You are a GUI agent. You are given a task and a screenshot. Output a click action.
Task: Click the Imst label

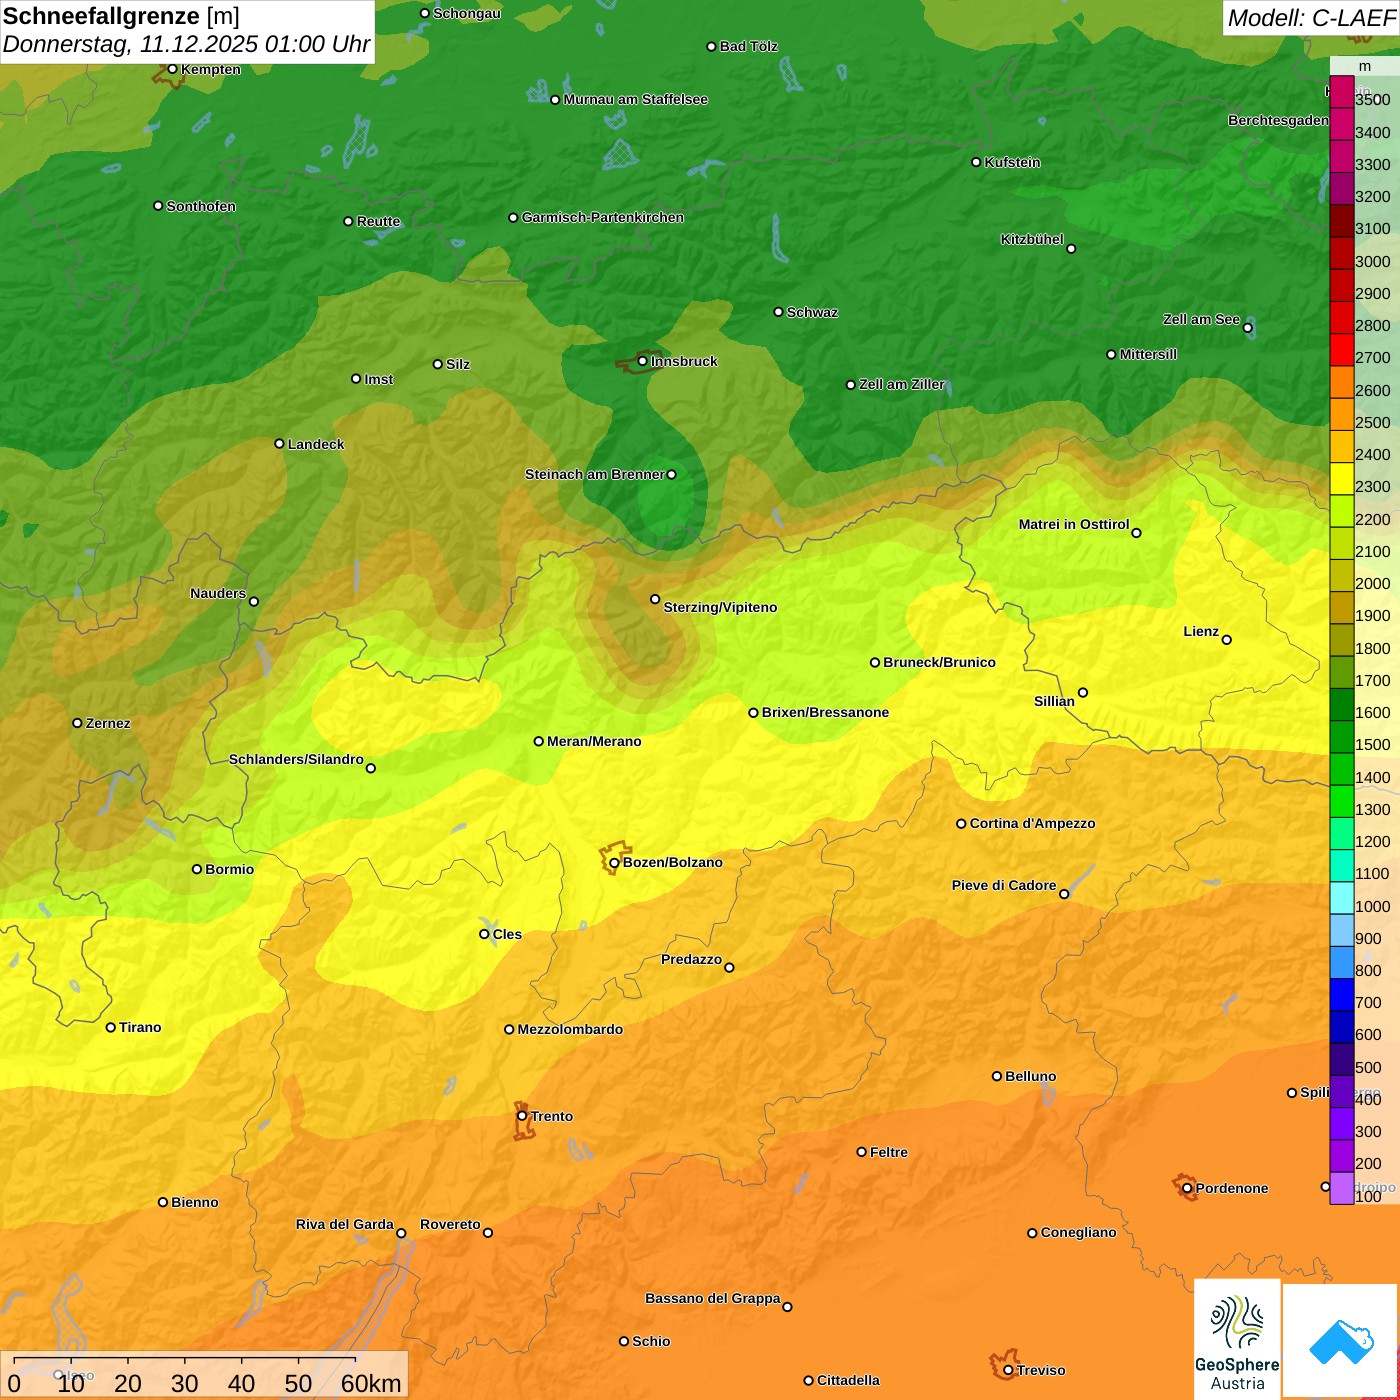pos(379,379)
